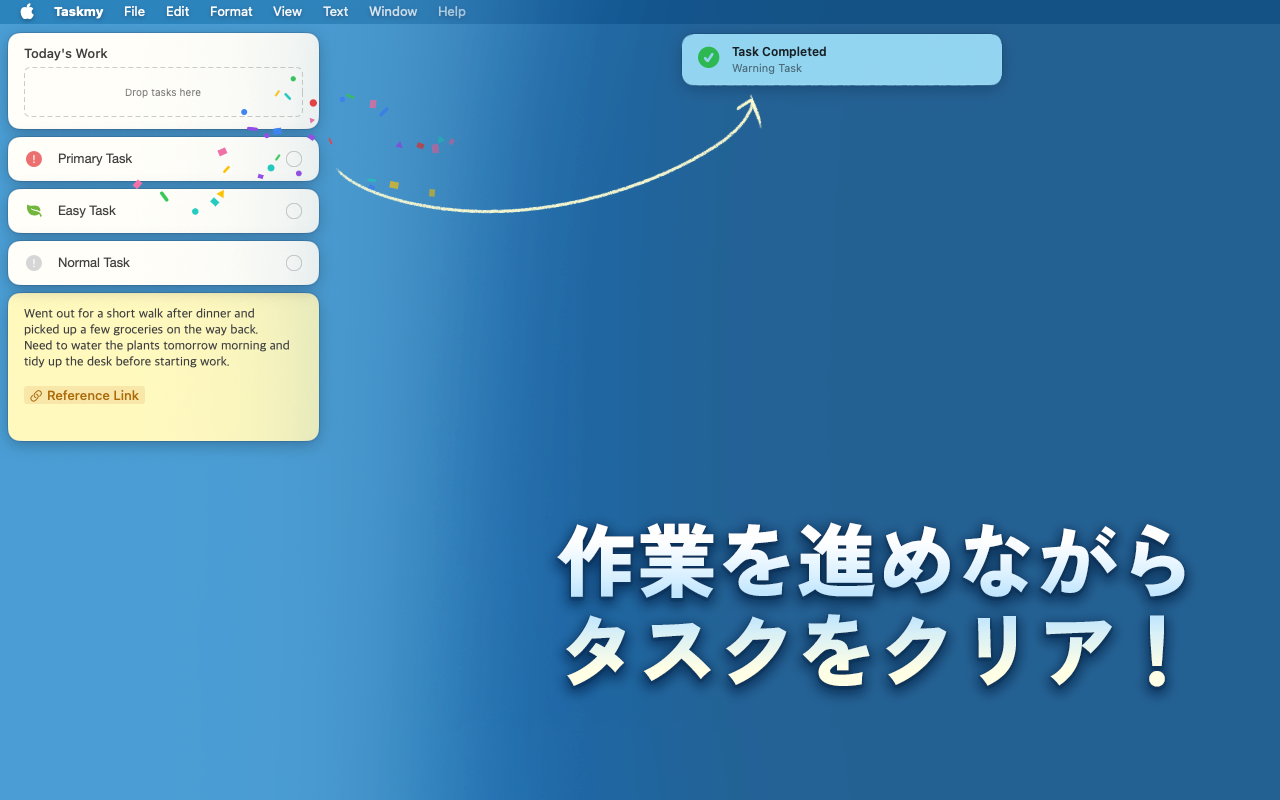Click the 'Drop tasks here' zone

163,93
